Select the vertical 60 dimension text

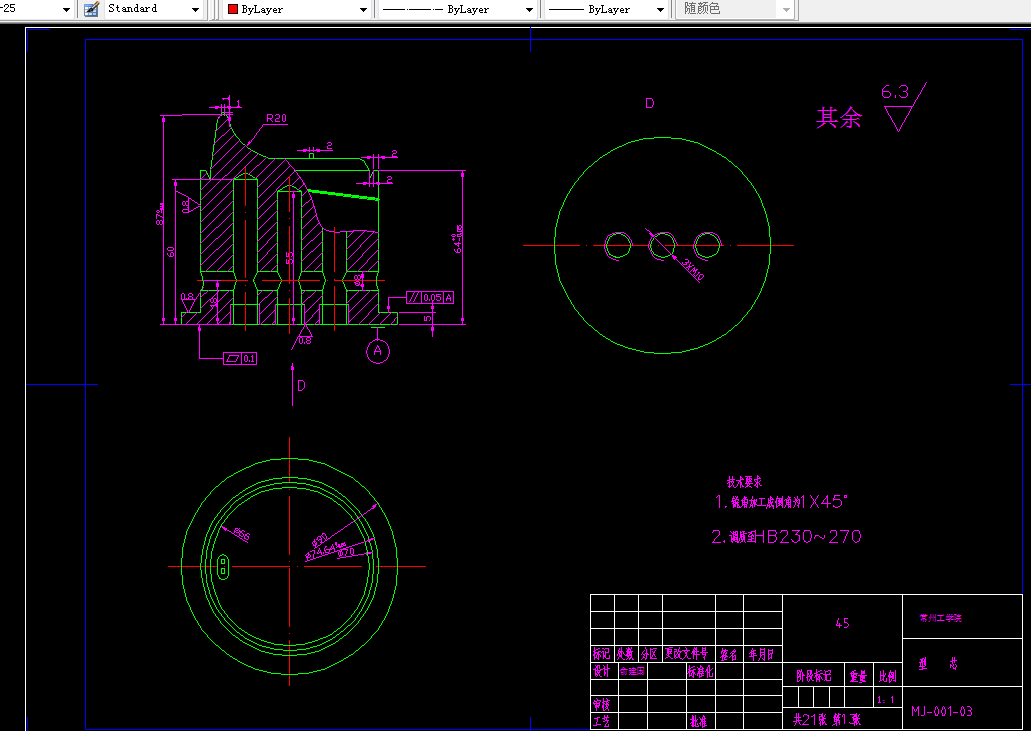tap(171, 252)
